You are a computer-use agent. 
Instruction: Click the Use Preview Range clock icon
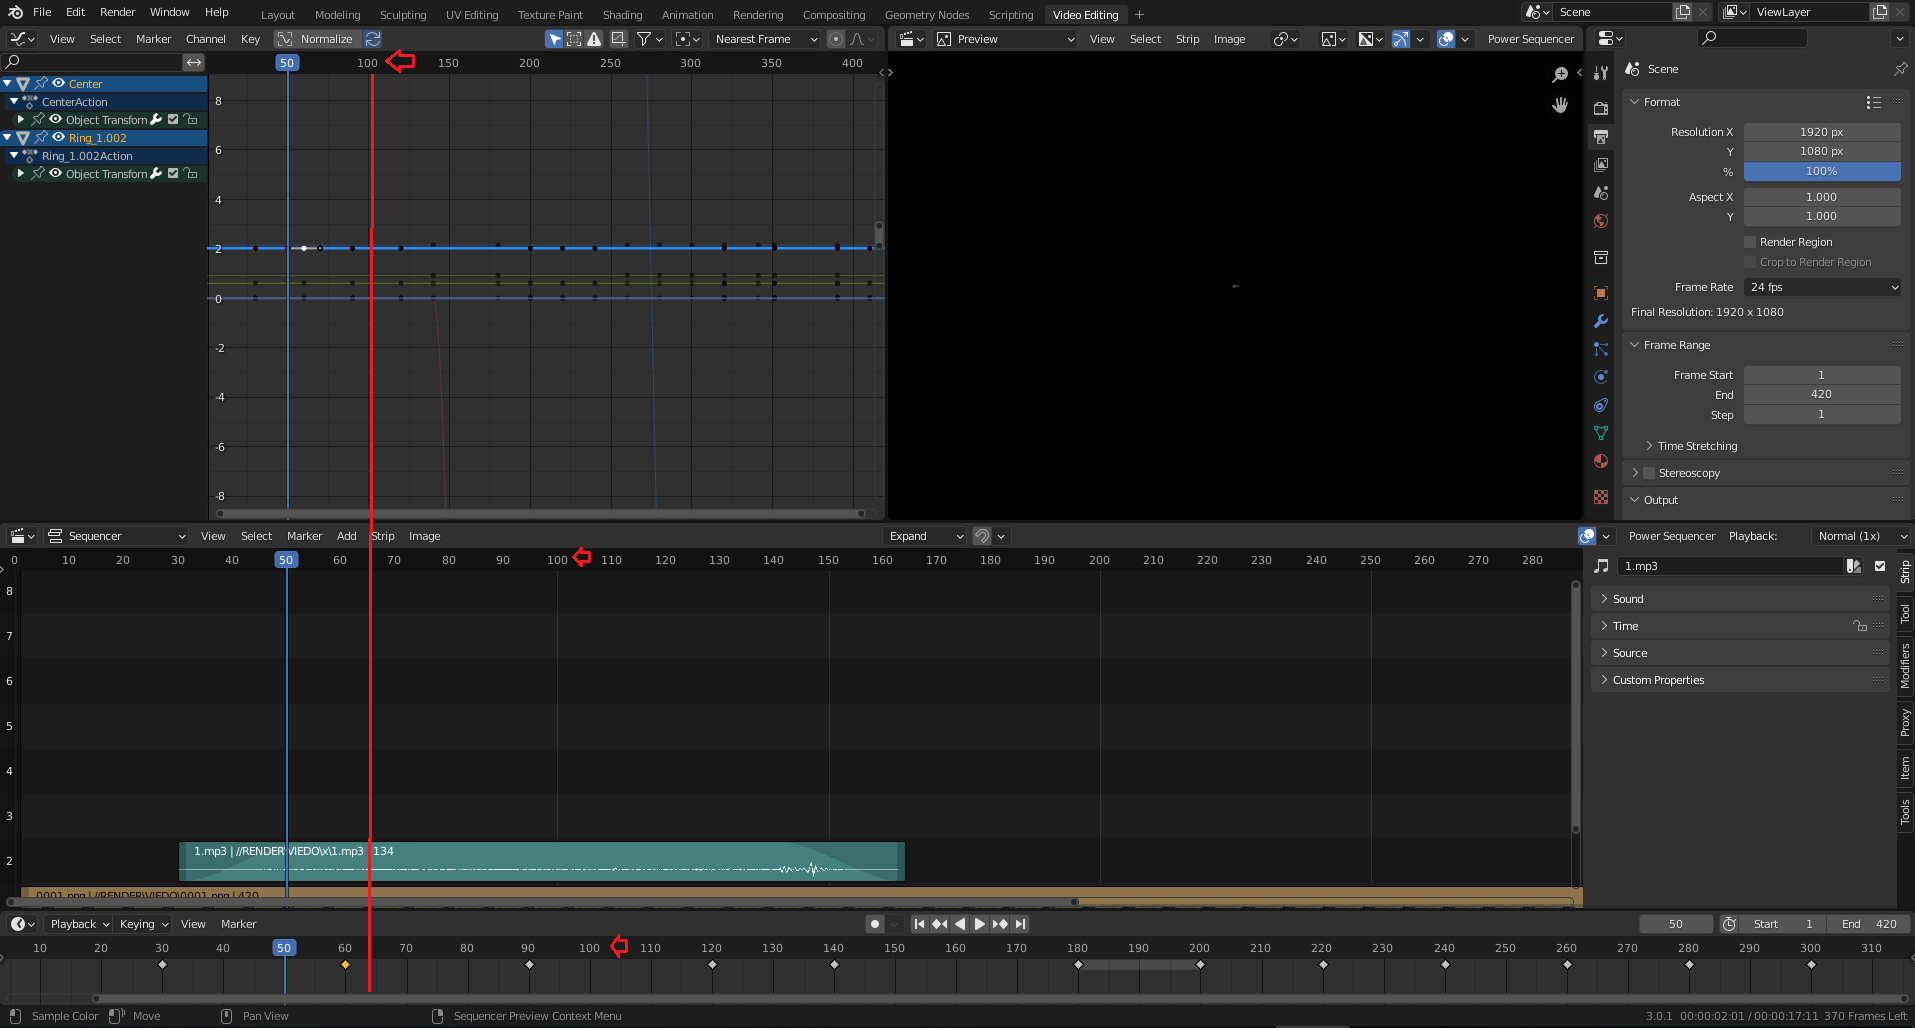coord(1729,924)
